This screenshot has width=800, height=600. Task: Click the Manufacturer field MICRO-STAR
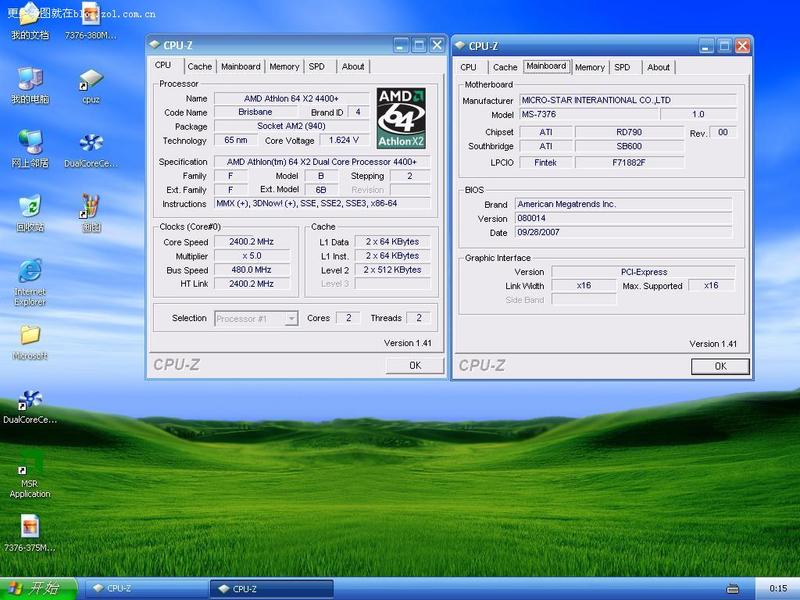pyautogui.click(x=628, y=100)
